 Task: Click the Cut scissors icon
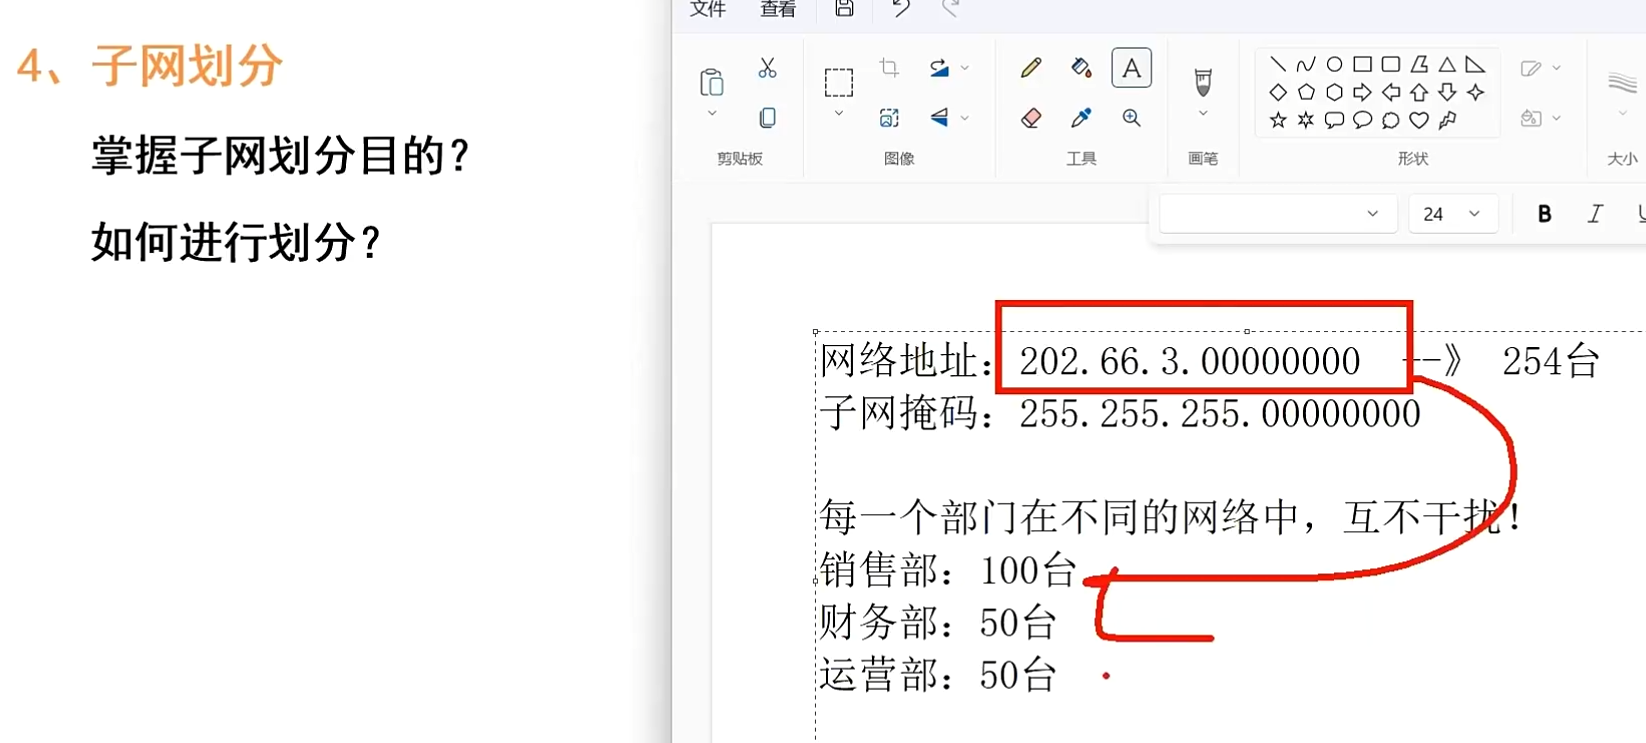(767, 68)
